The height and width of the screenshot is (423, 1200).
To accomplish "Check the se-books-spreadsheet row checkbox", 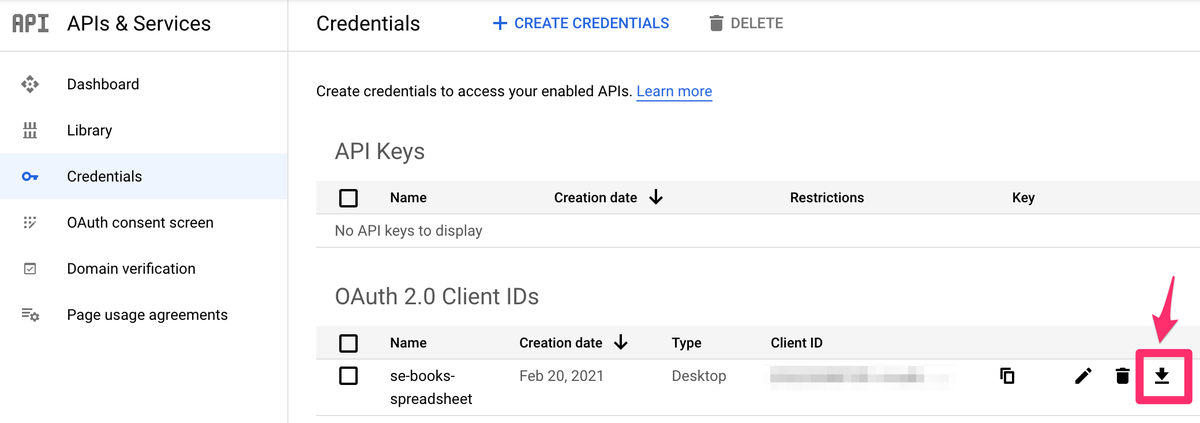I will tap(348, 376).
